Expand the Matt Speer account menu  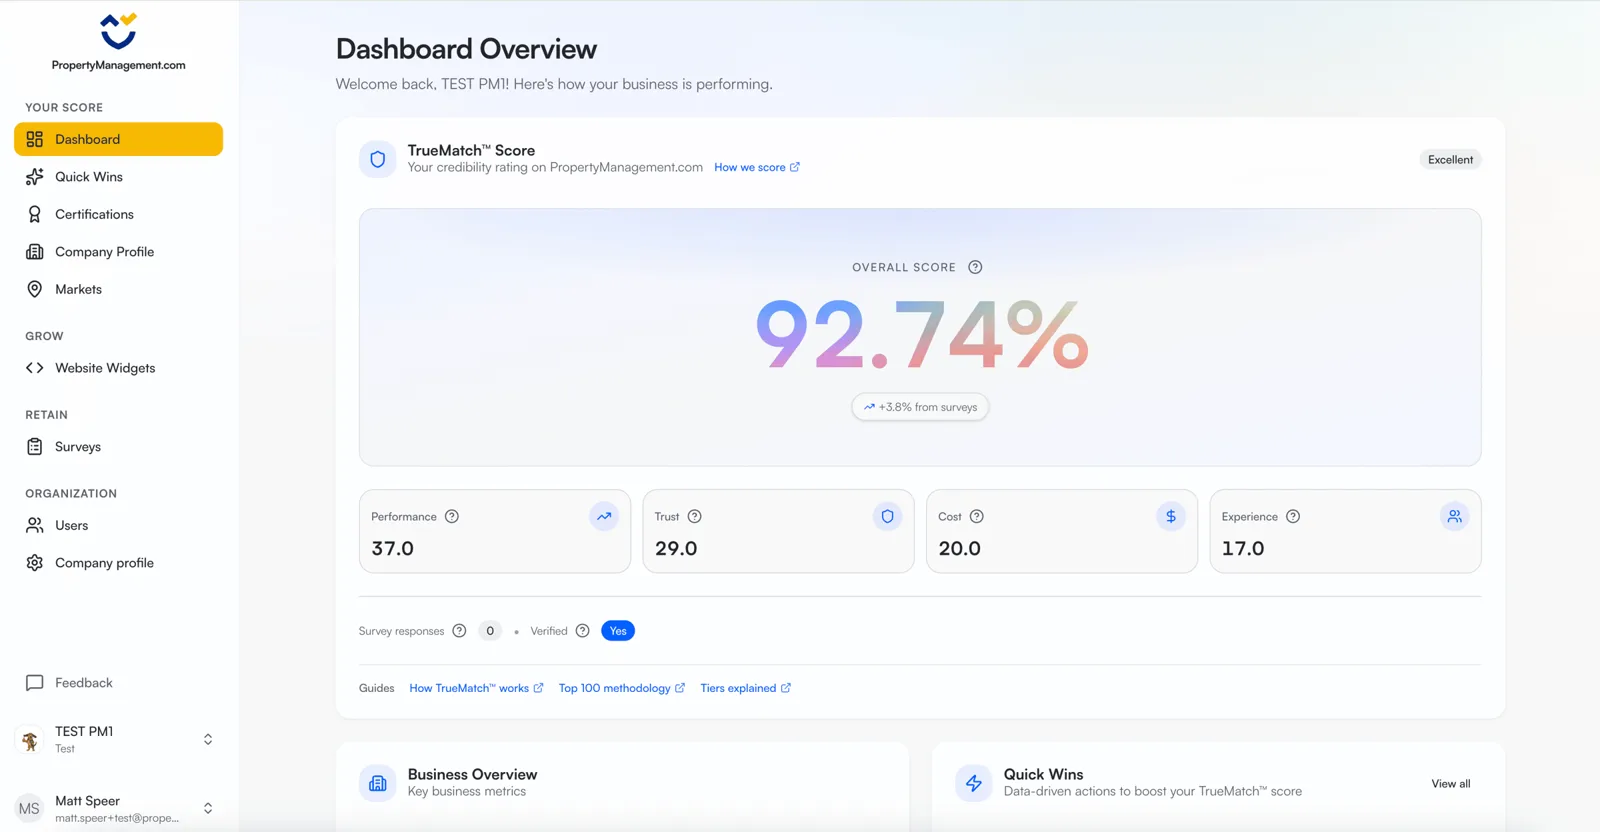tap(208, 808)
